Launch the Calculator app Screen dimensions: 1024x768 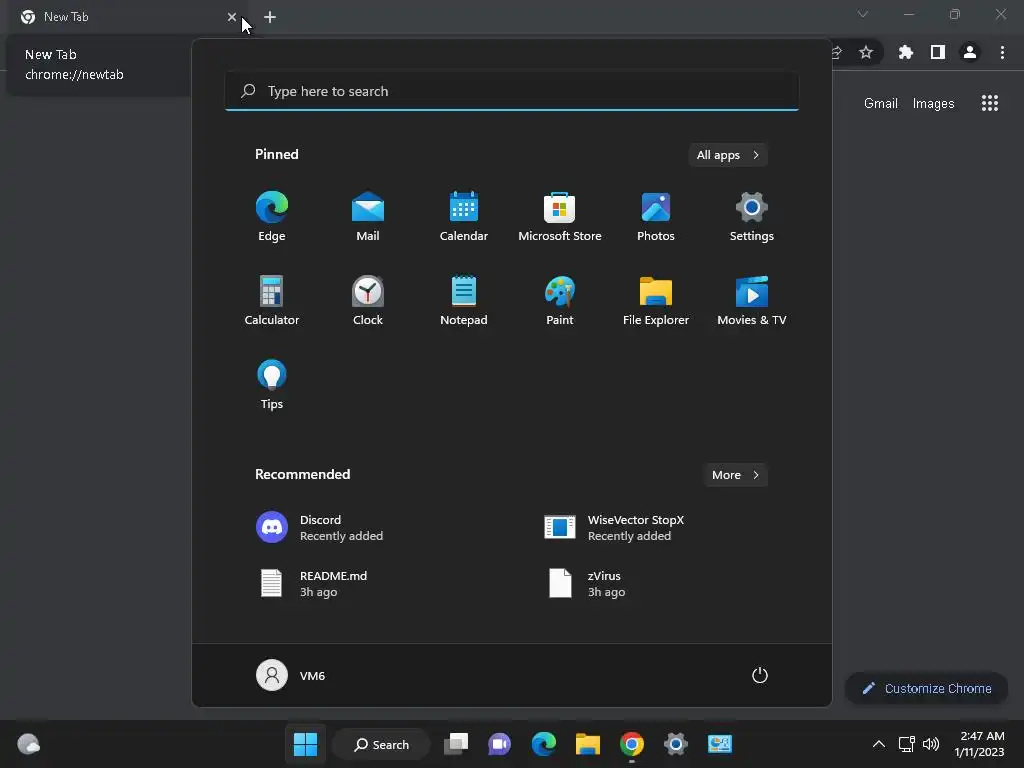tap(272, 300)
